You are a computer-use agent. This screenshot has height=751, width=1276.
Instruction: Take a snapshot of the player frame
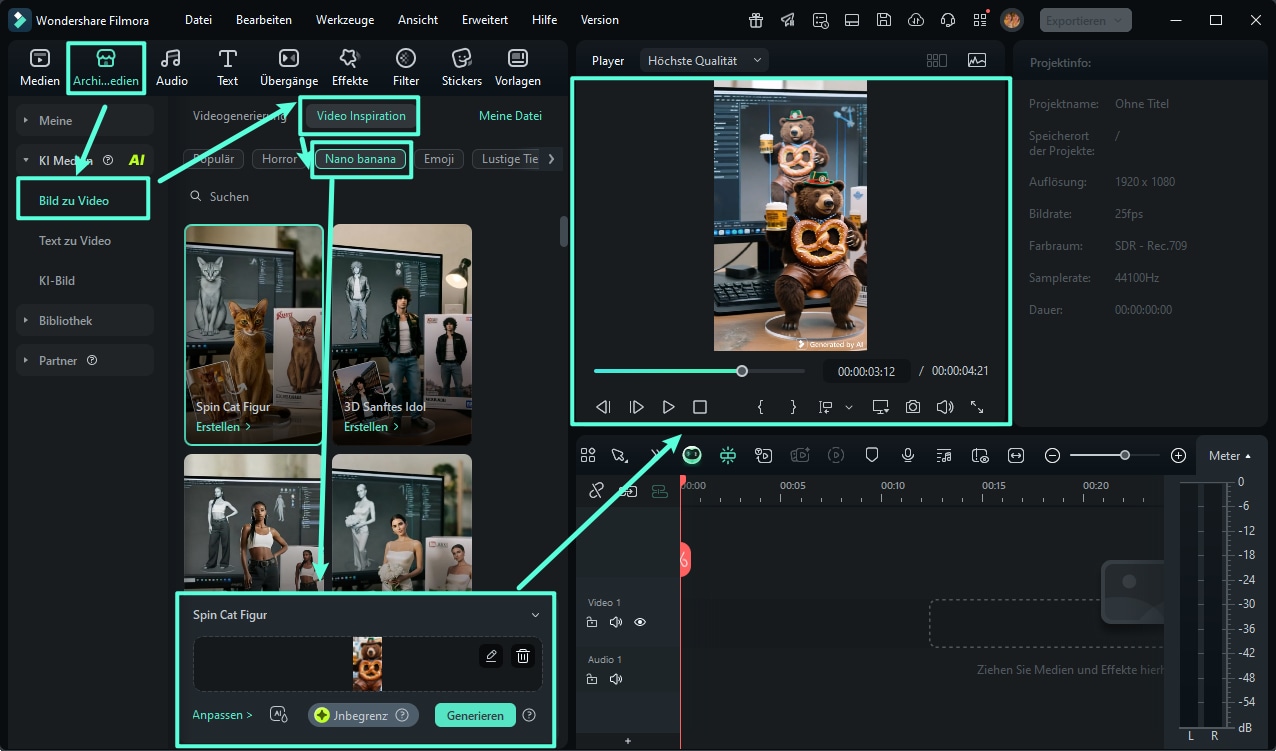tap(912, 407)
